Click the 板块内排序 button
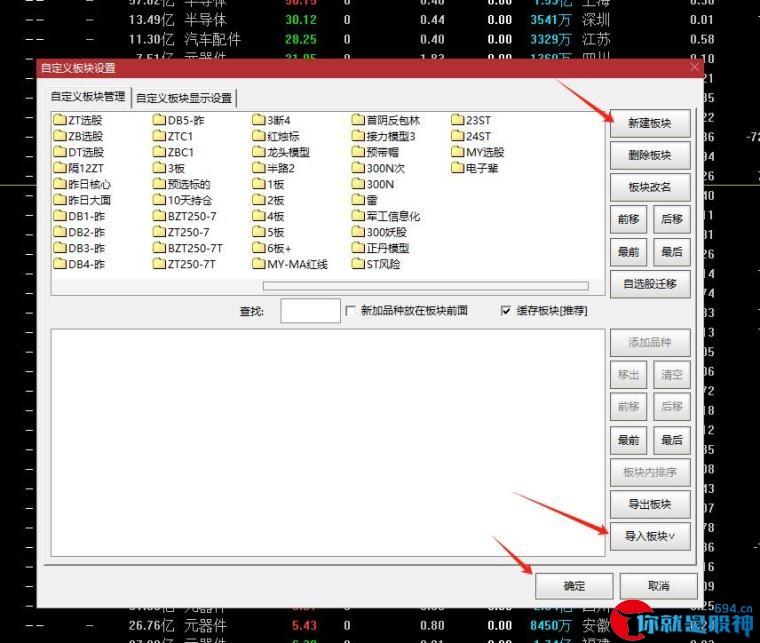 tap(650, 472)
